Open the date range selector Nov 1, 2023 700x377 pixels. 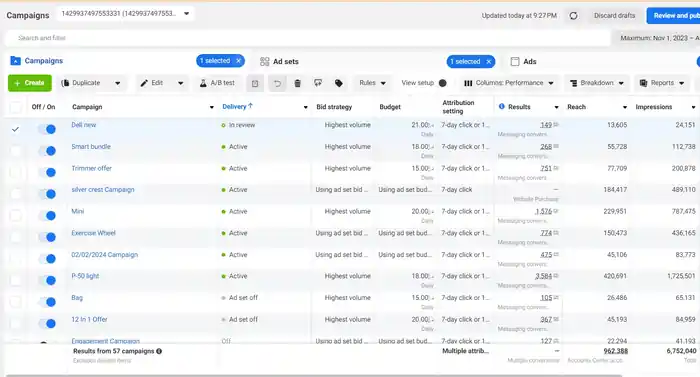pyautogui.click(x=657, y=38)
